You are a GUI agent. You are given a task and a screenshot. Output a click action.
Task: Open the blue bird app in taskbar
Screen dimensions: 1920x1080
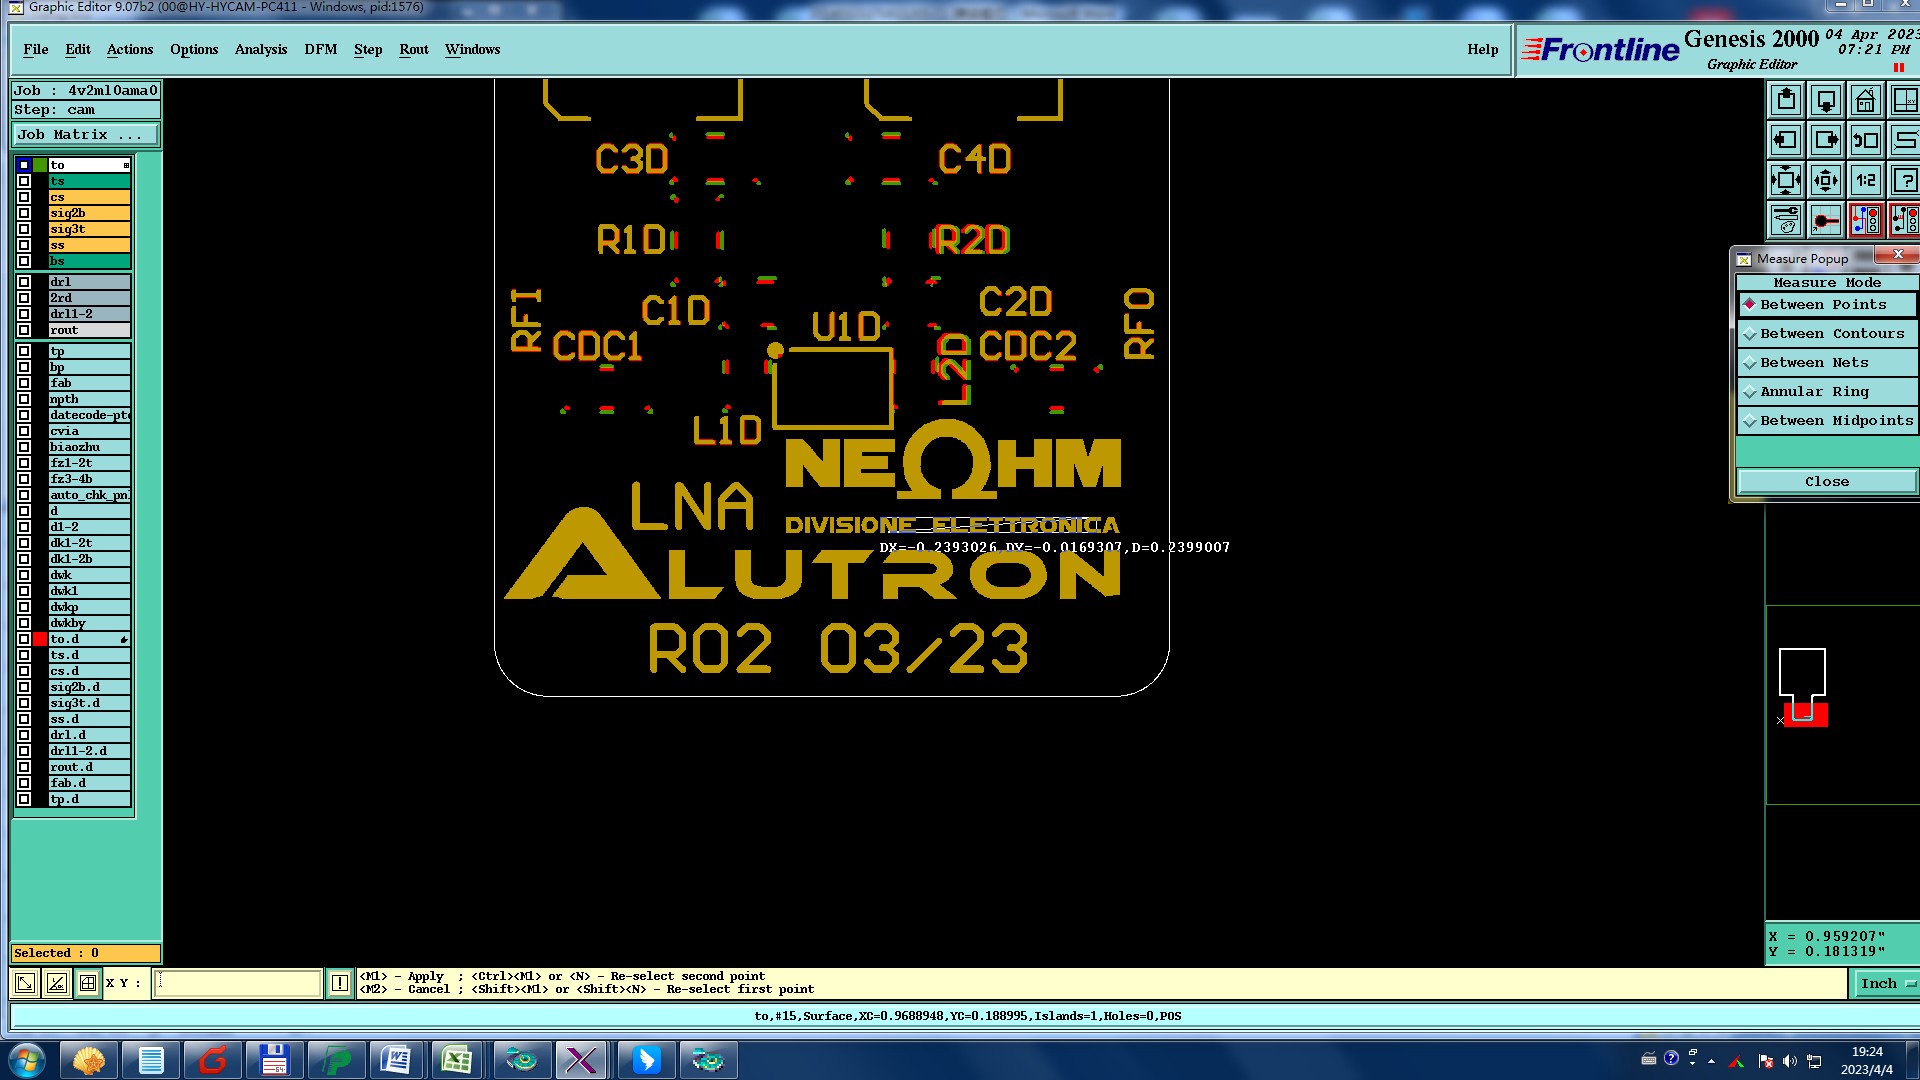[x=645, y=1060]
